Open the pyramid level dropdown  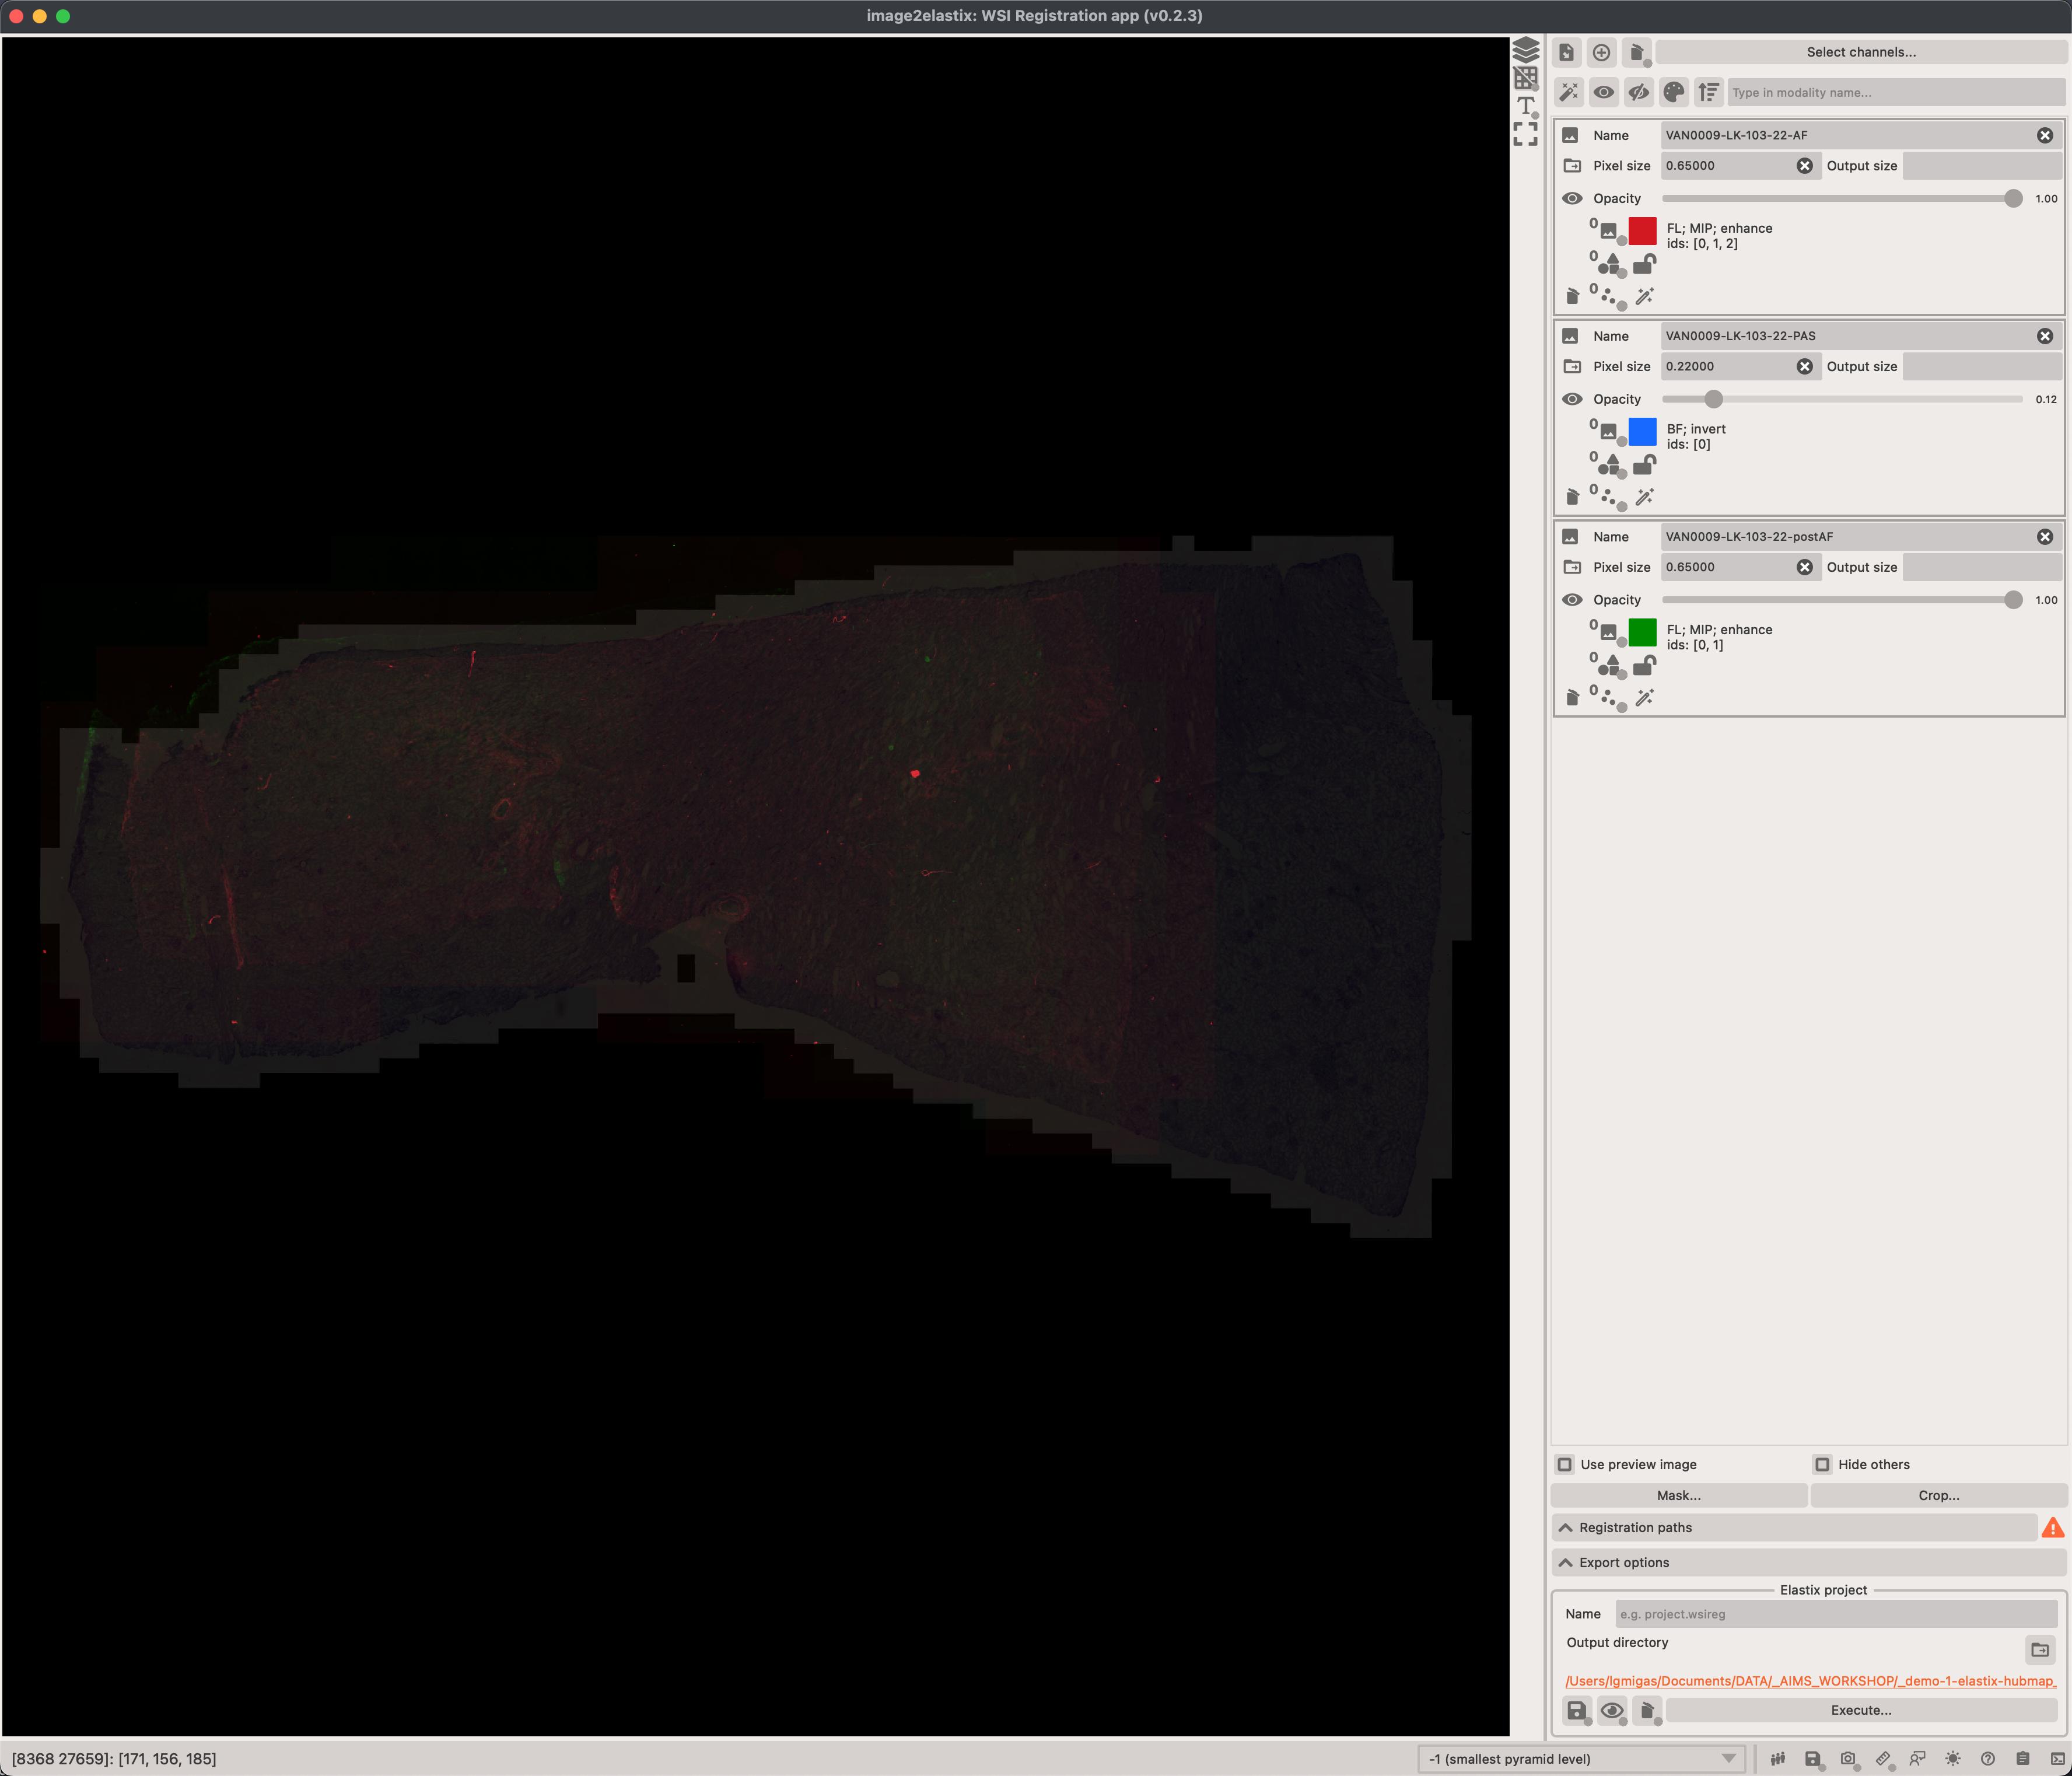pos(1581,1758)
